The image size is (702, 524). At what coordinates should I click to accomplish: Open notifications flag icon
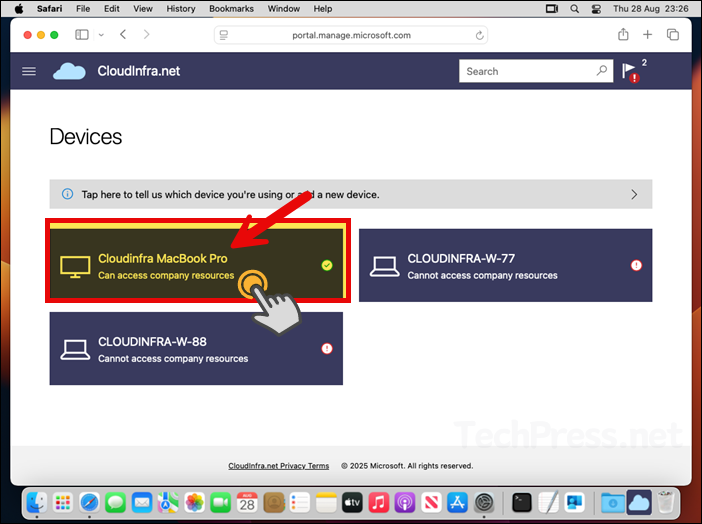pyautogui.click(x=629, y=72)
